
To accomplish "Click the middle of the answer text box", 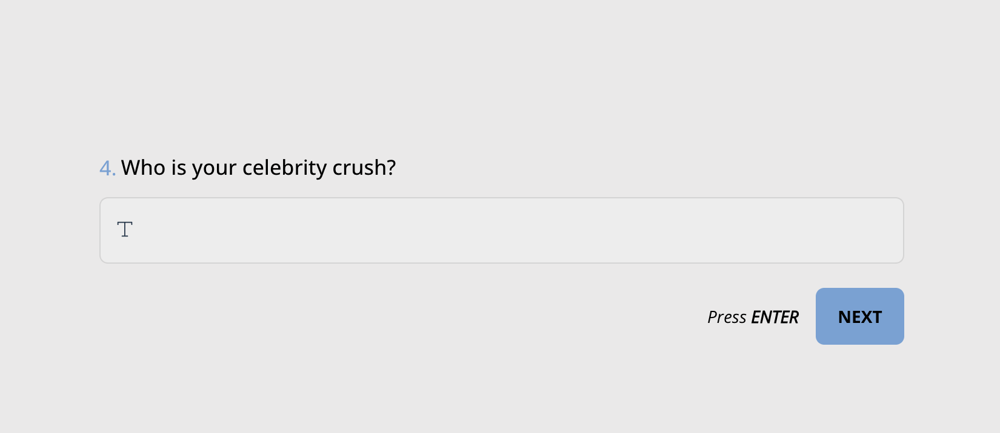I will pyautogui.click(x=501, y=230).
